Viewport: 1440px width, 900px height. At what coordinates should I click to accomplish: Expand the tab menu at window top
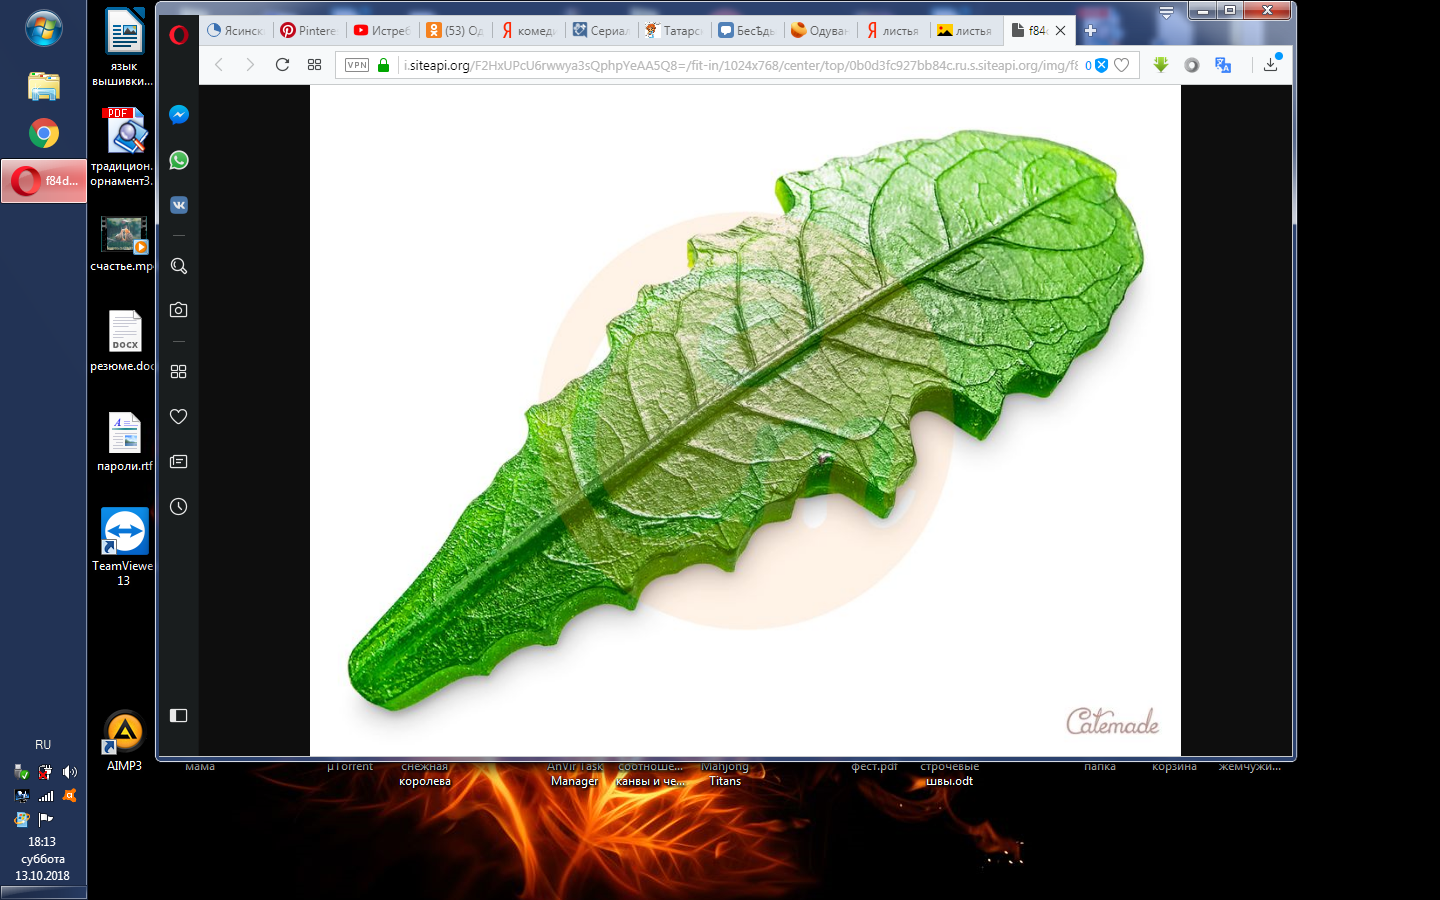click(1166, 13)
